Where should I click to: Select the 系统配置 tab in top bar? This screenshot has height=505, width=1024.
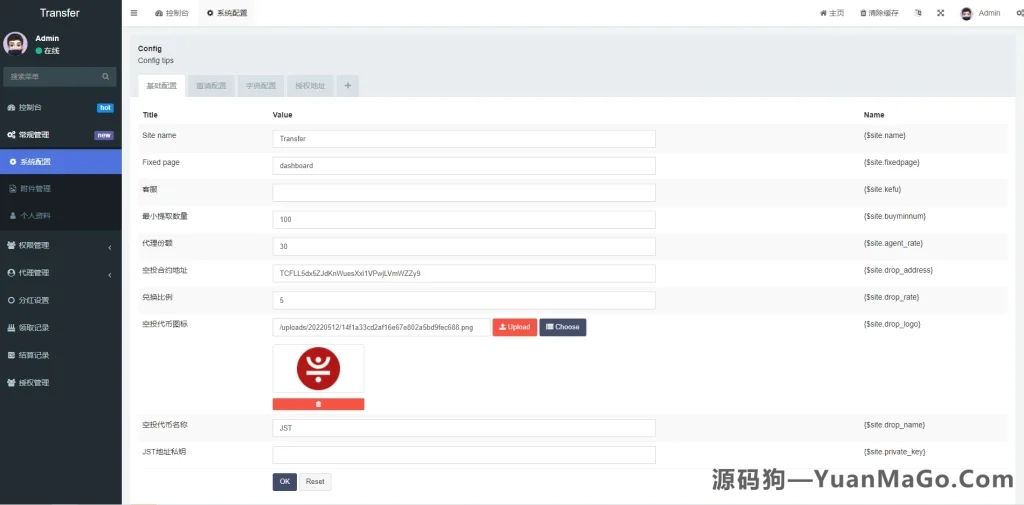point(227,13)
